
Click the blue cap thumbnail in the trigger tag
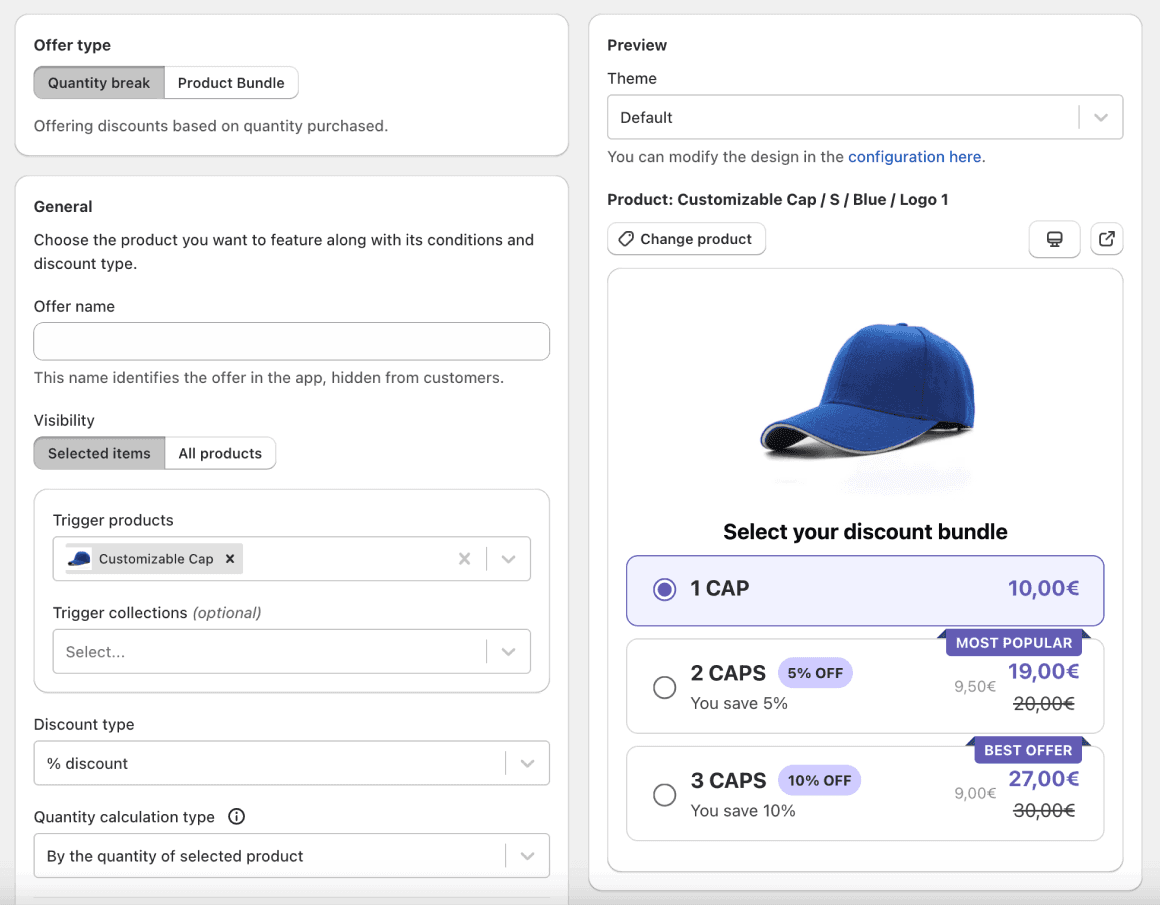point(79,559)
